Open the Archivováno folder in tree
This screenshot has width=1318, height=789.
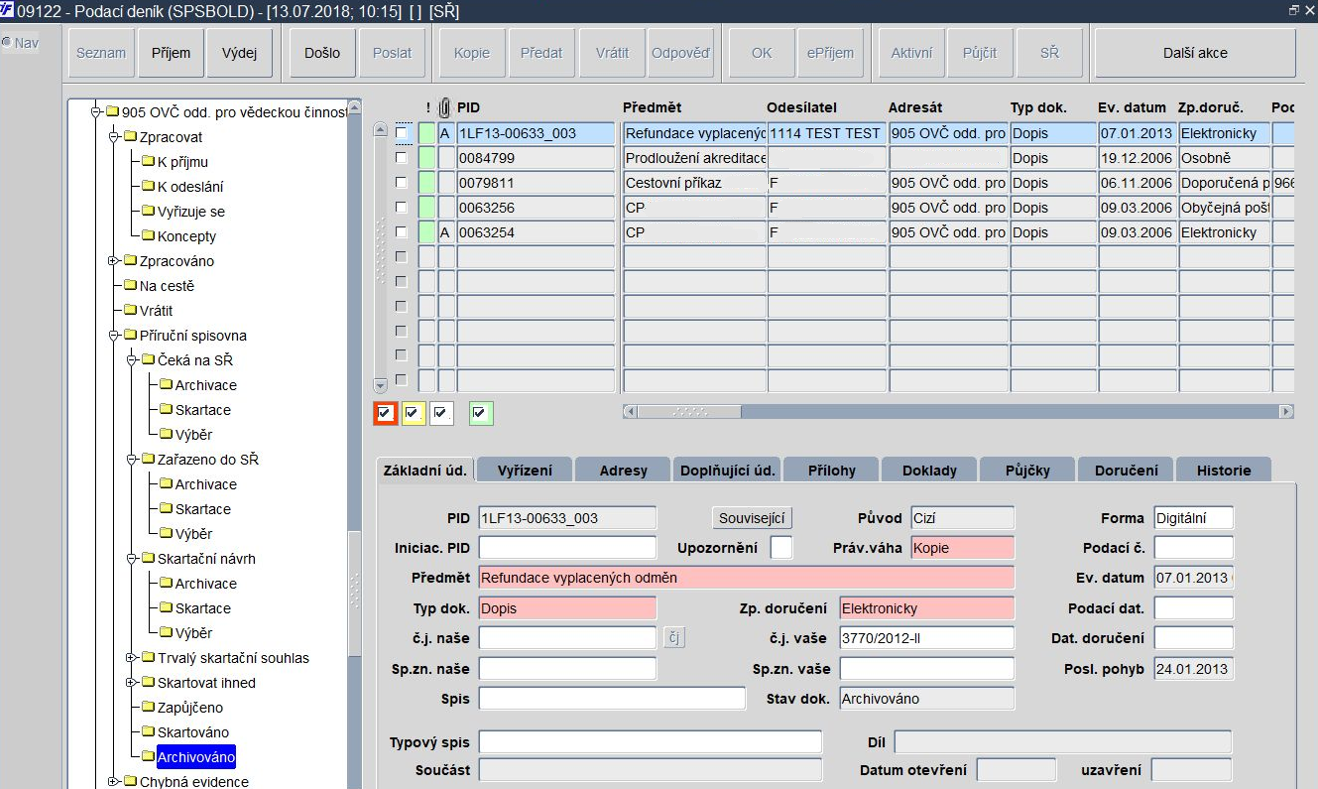point(195,757)
